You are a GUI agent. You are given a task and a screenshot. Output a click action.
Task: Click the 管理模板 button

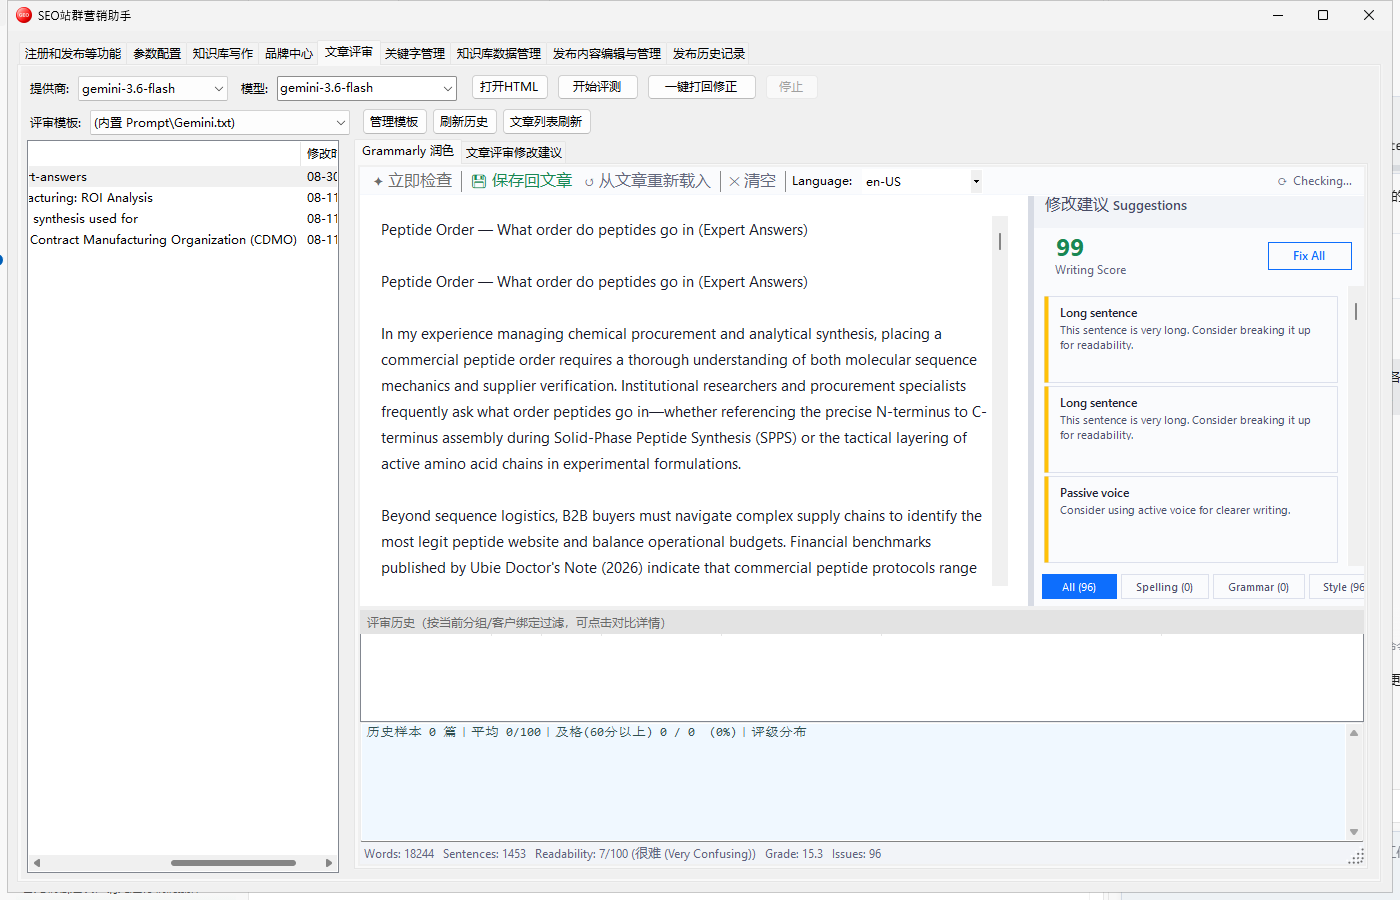[x=394, y=122]
